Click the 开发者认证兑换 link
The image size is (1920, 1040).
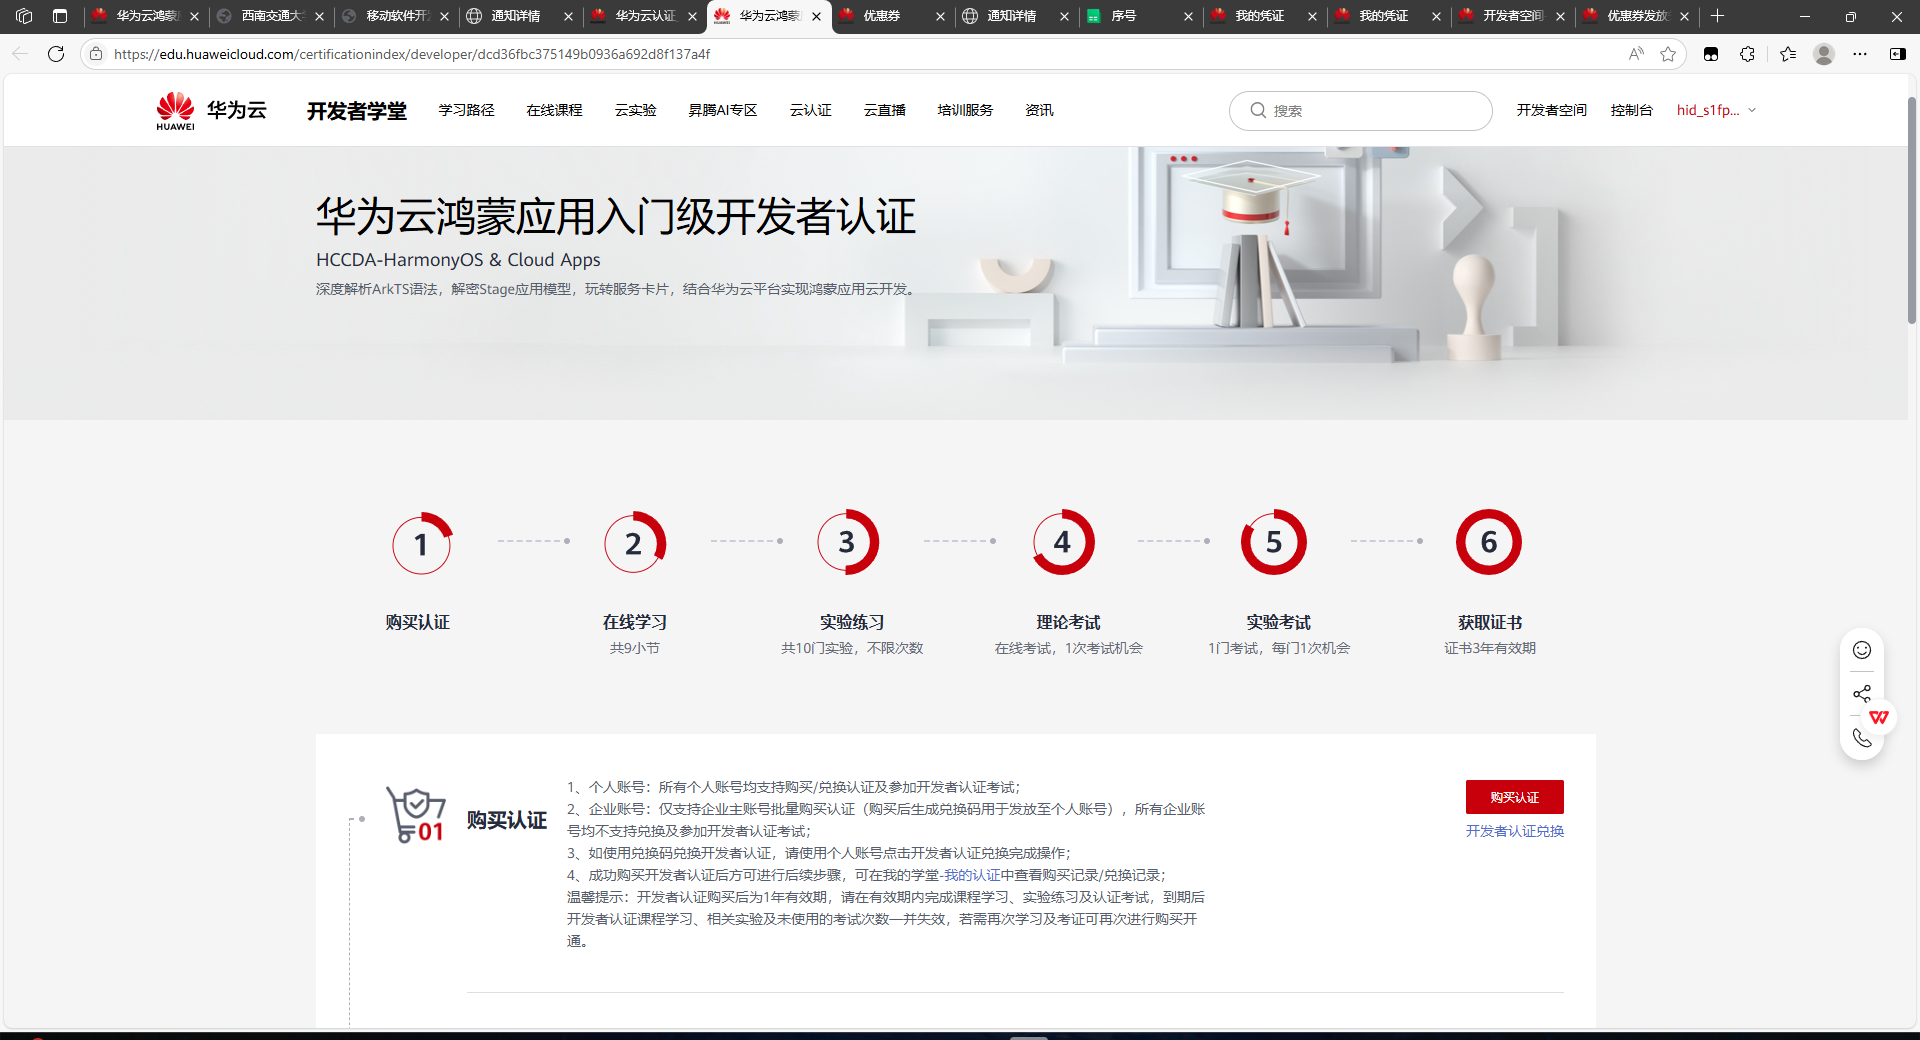tap(1514, 831)
